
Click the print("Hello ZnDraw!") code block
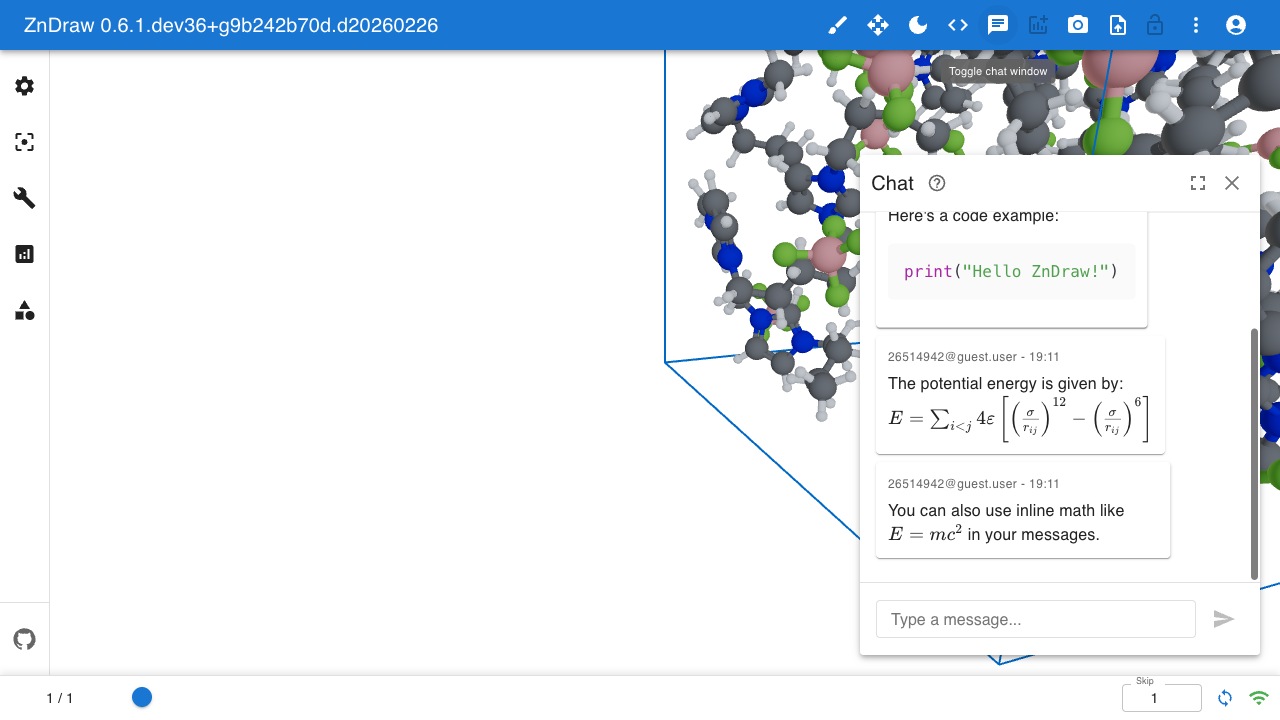click(x=1011, y=271)
